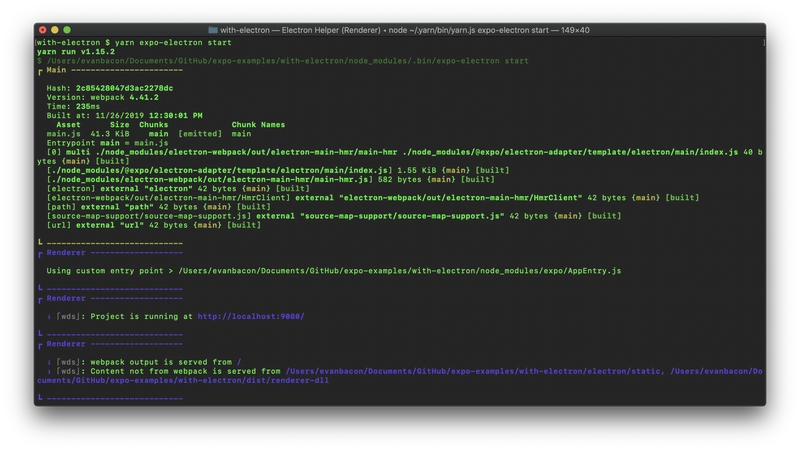Click the node_modules/.bin/expo-electron start path line
800x451 pixels.
coord(283,61)
